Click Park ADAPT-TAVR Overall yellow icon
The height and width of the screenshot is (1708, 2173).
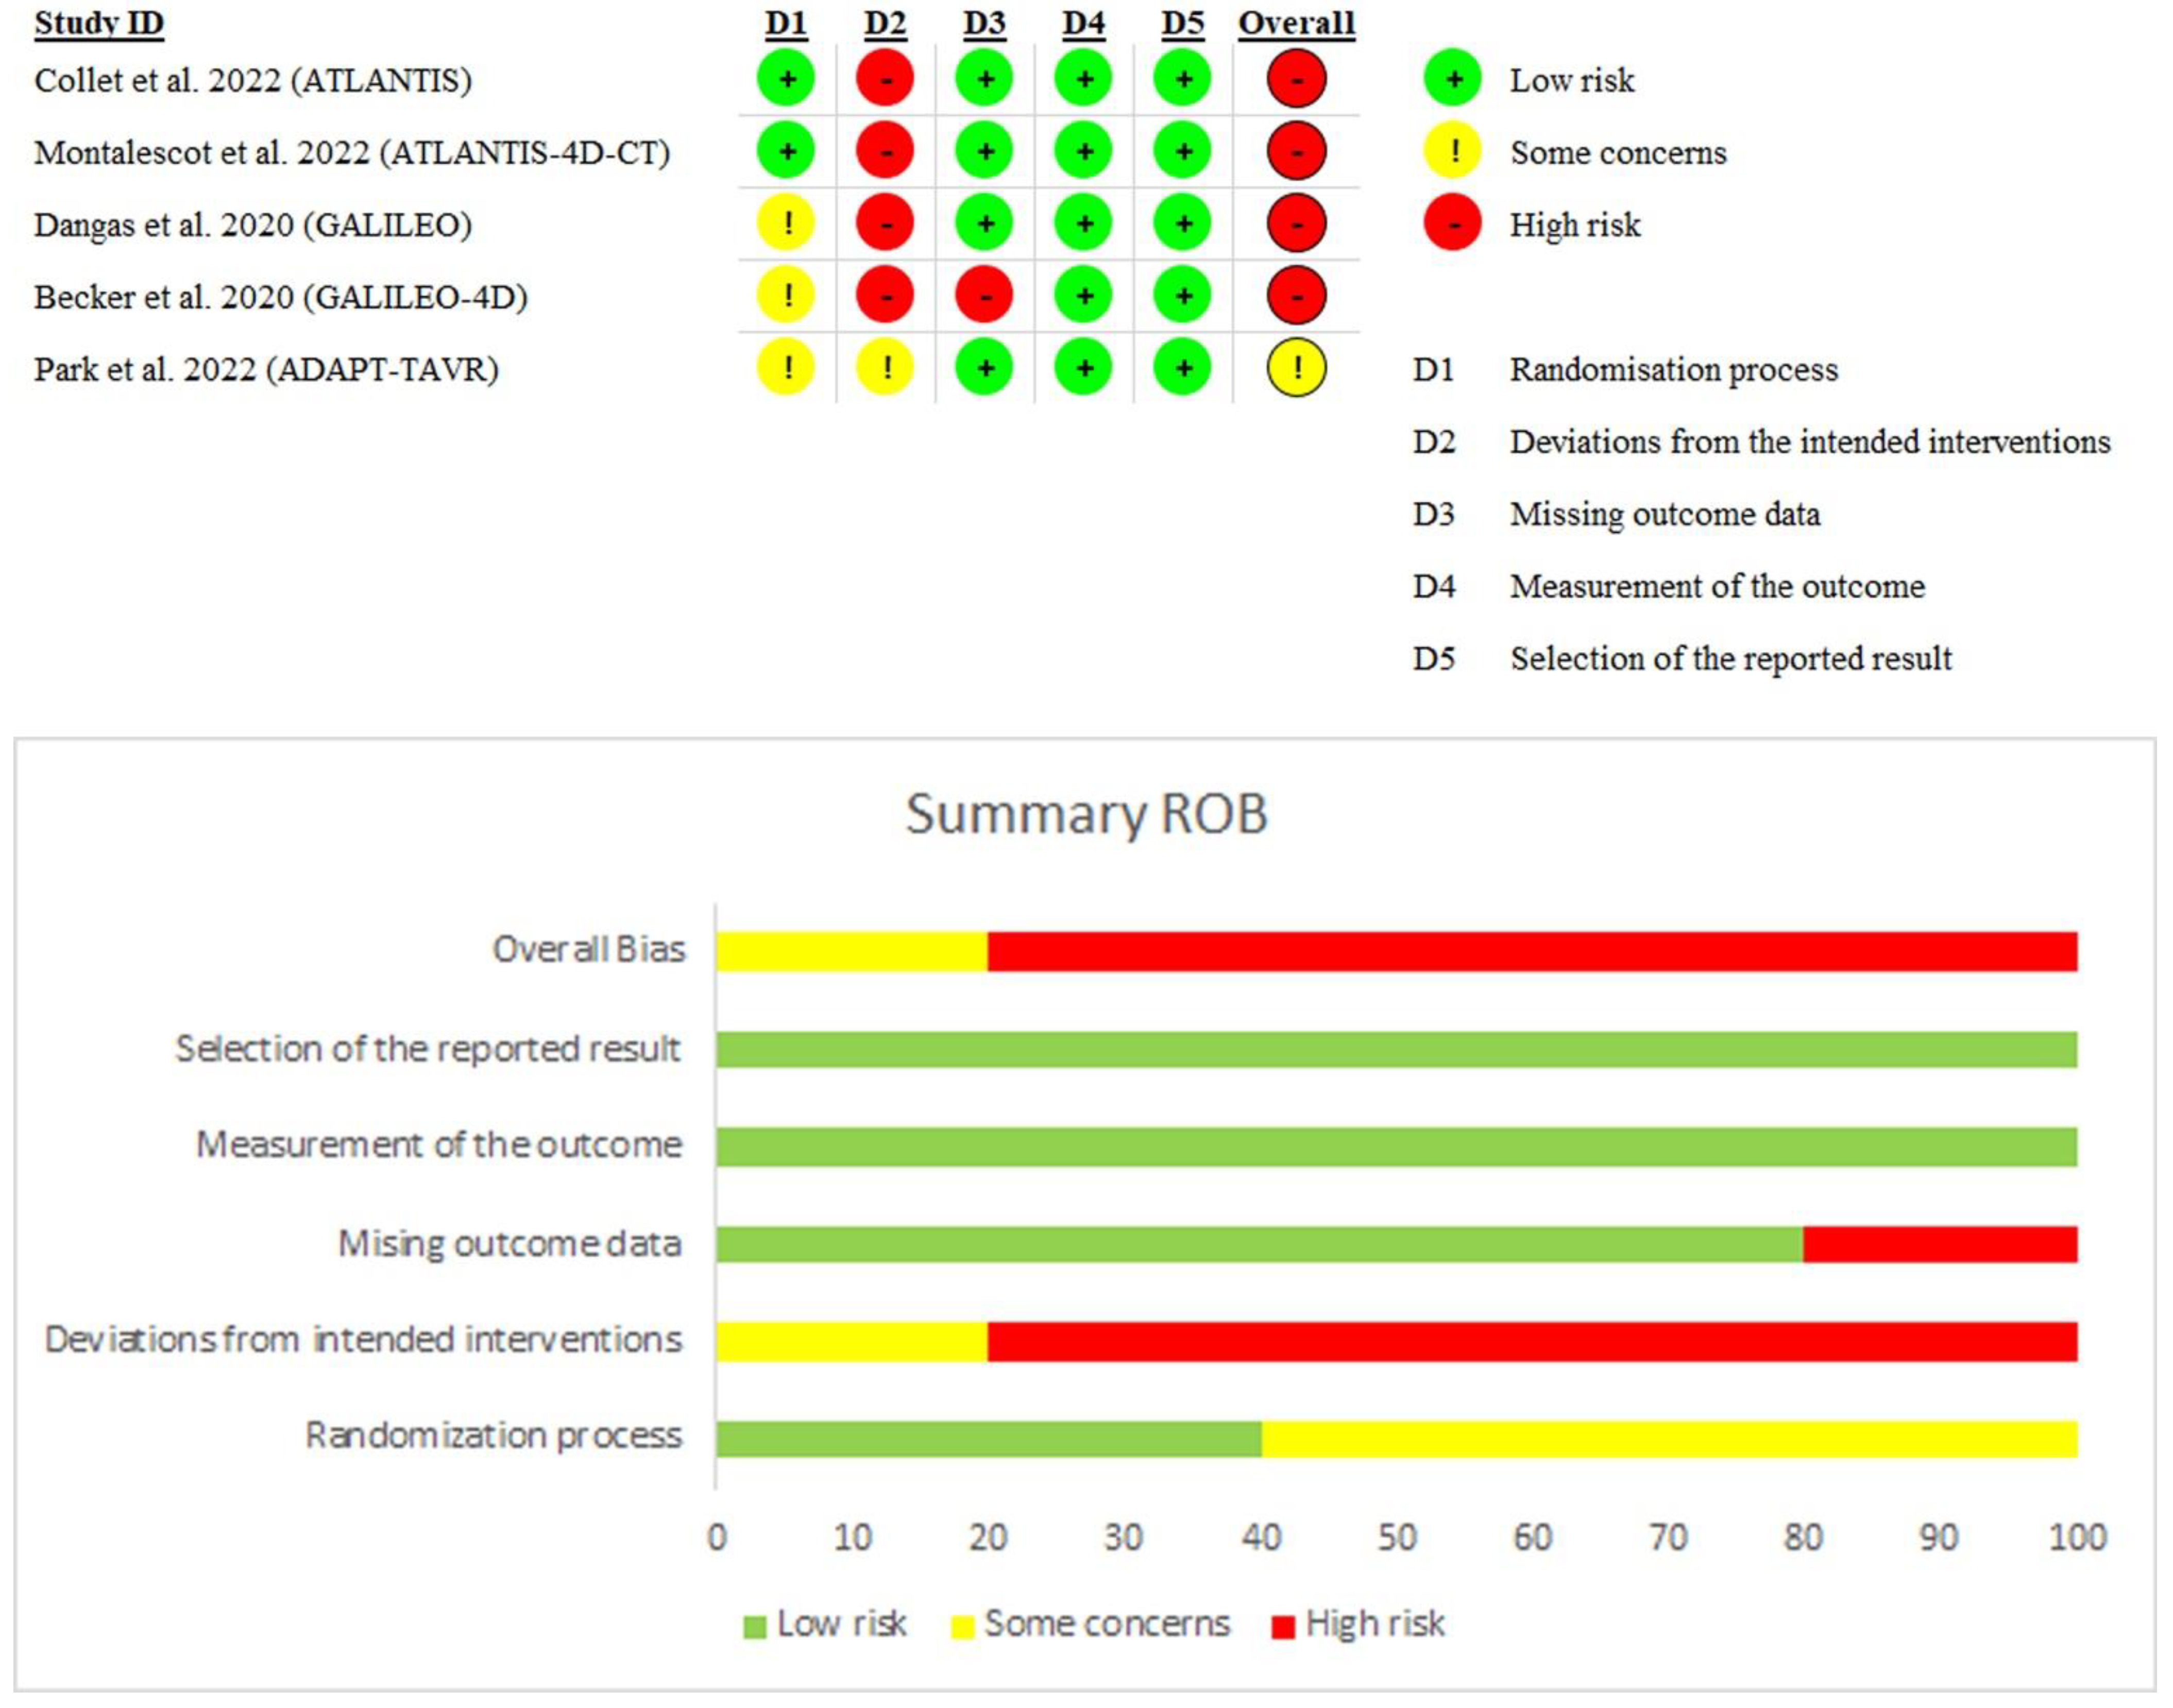(1296, 368)
